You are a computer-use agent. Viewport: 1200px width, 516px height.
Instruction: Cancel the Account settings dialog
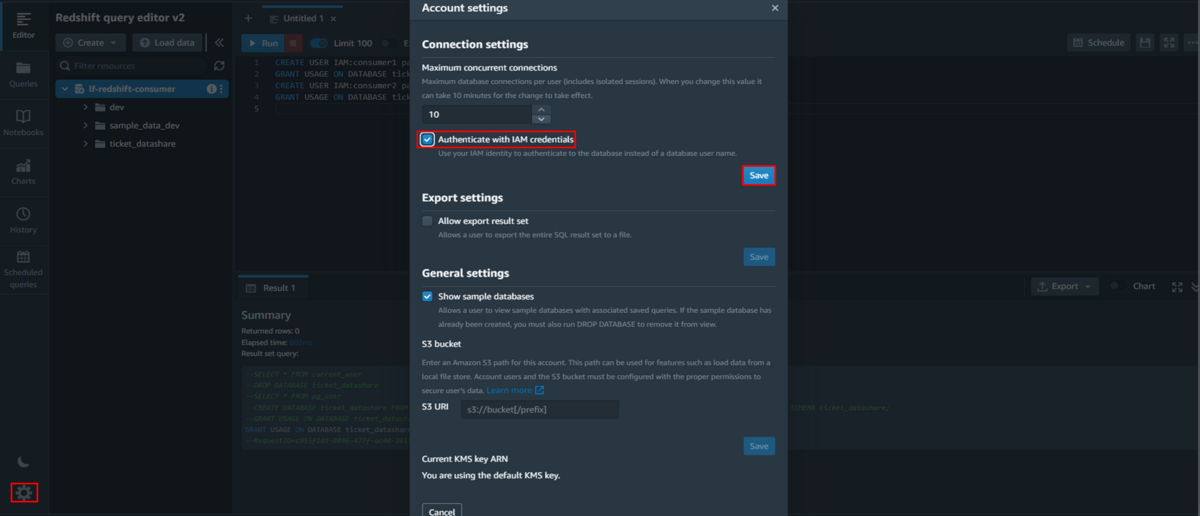[x=442, y=510]
